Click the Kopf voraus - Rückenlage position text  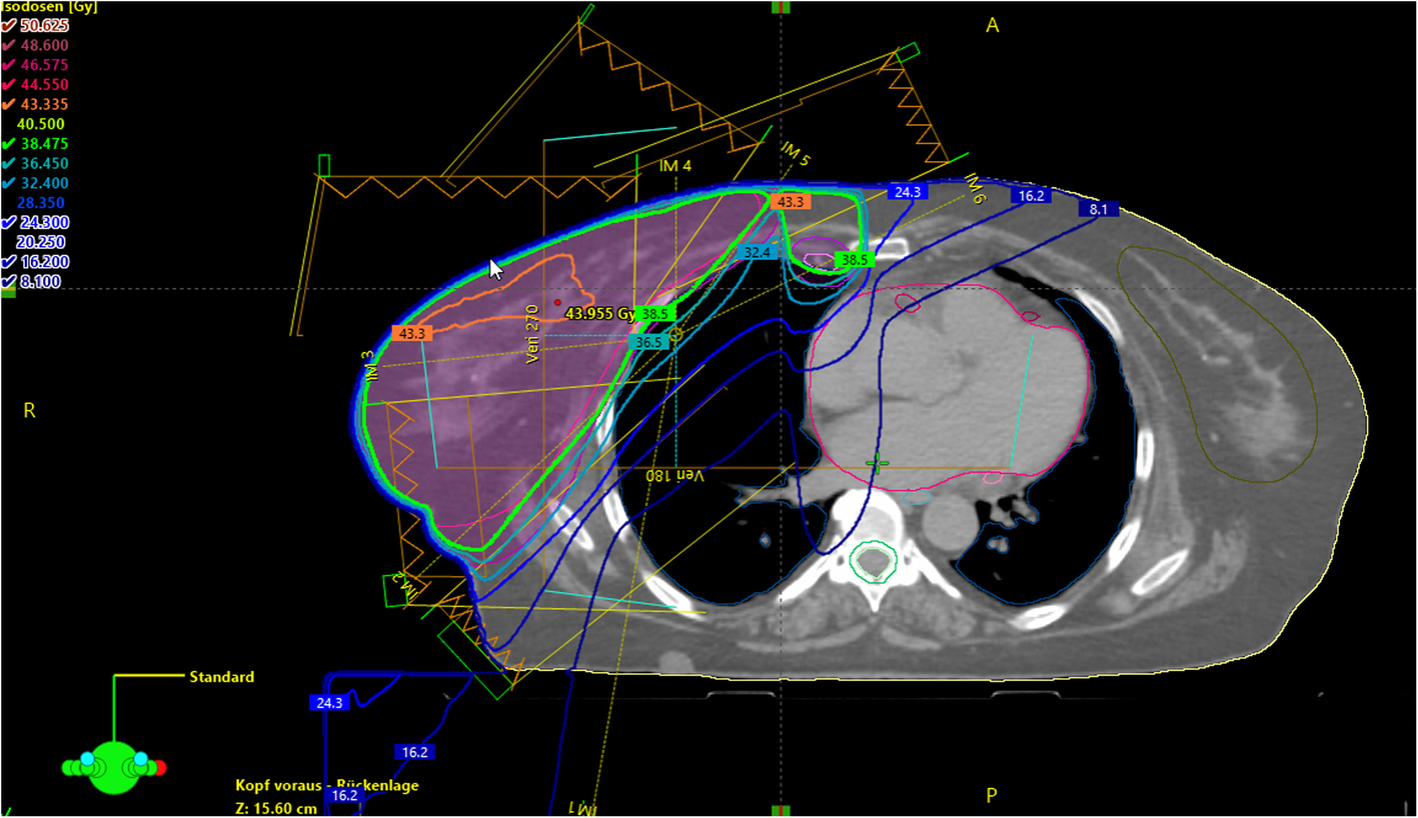point(327,785)
